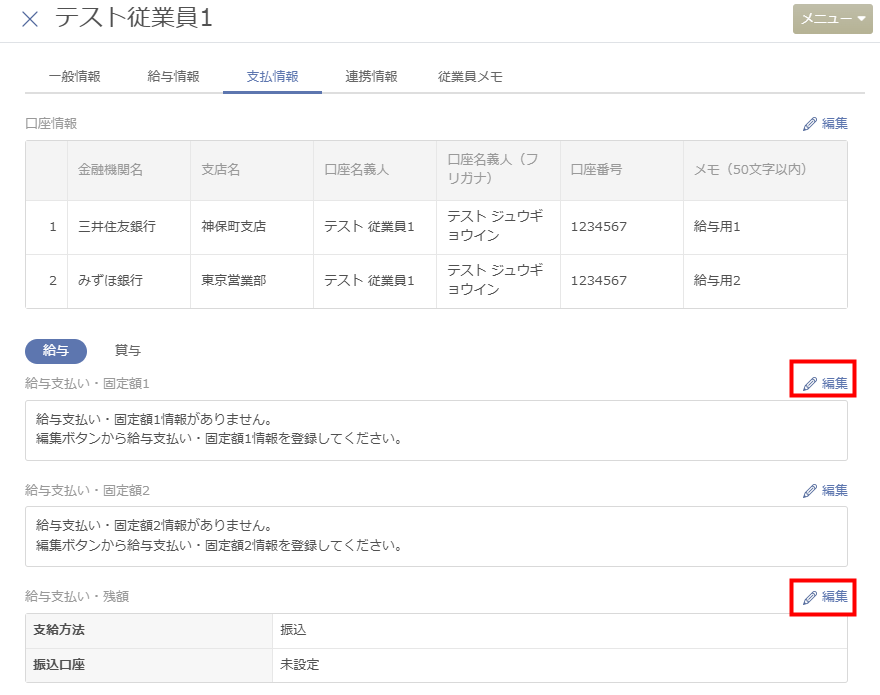Image resolution: width=880 pixels, height=695 pixels.
Task: Click the pencil edit icon for 口座情報
Action: [811, 124]
